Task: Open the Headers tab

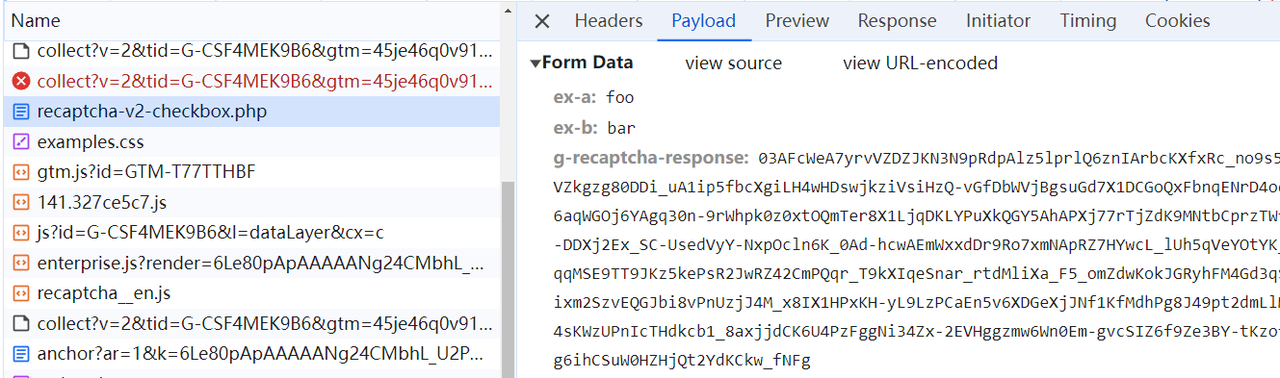Action: tap(608, 21)
